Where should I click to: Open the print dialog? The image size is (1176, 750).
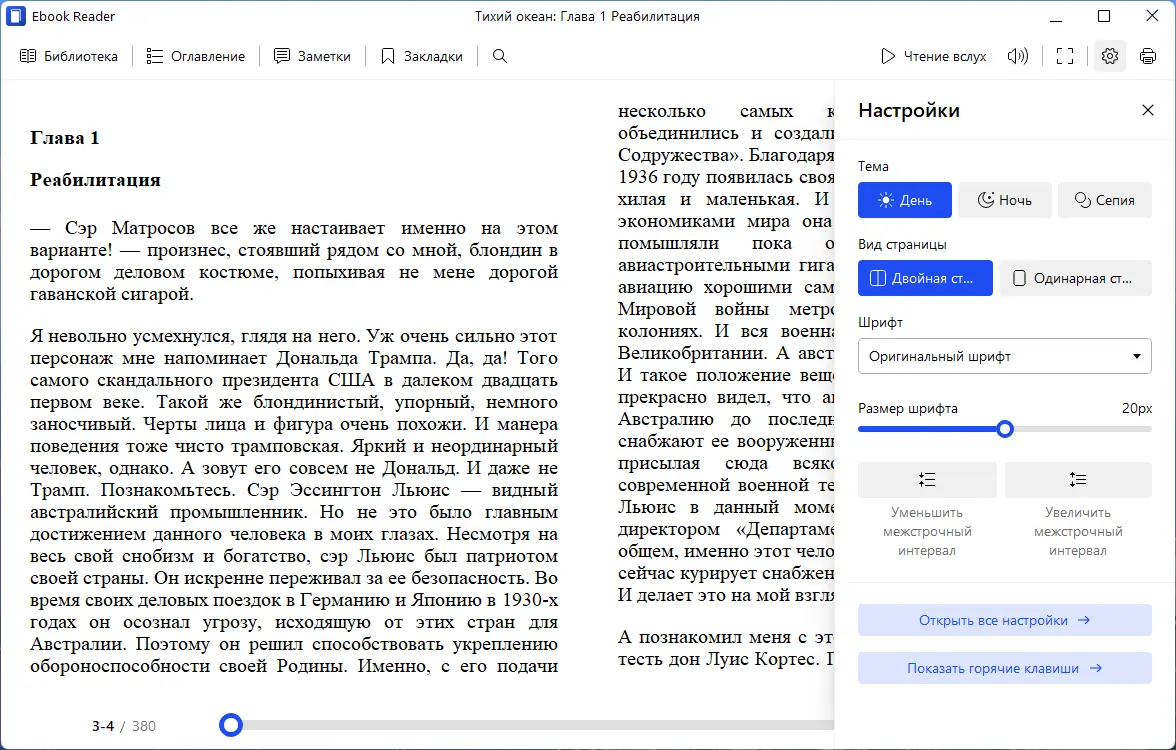1148,56
